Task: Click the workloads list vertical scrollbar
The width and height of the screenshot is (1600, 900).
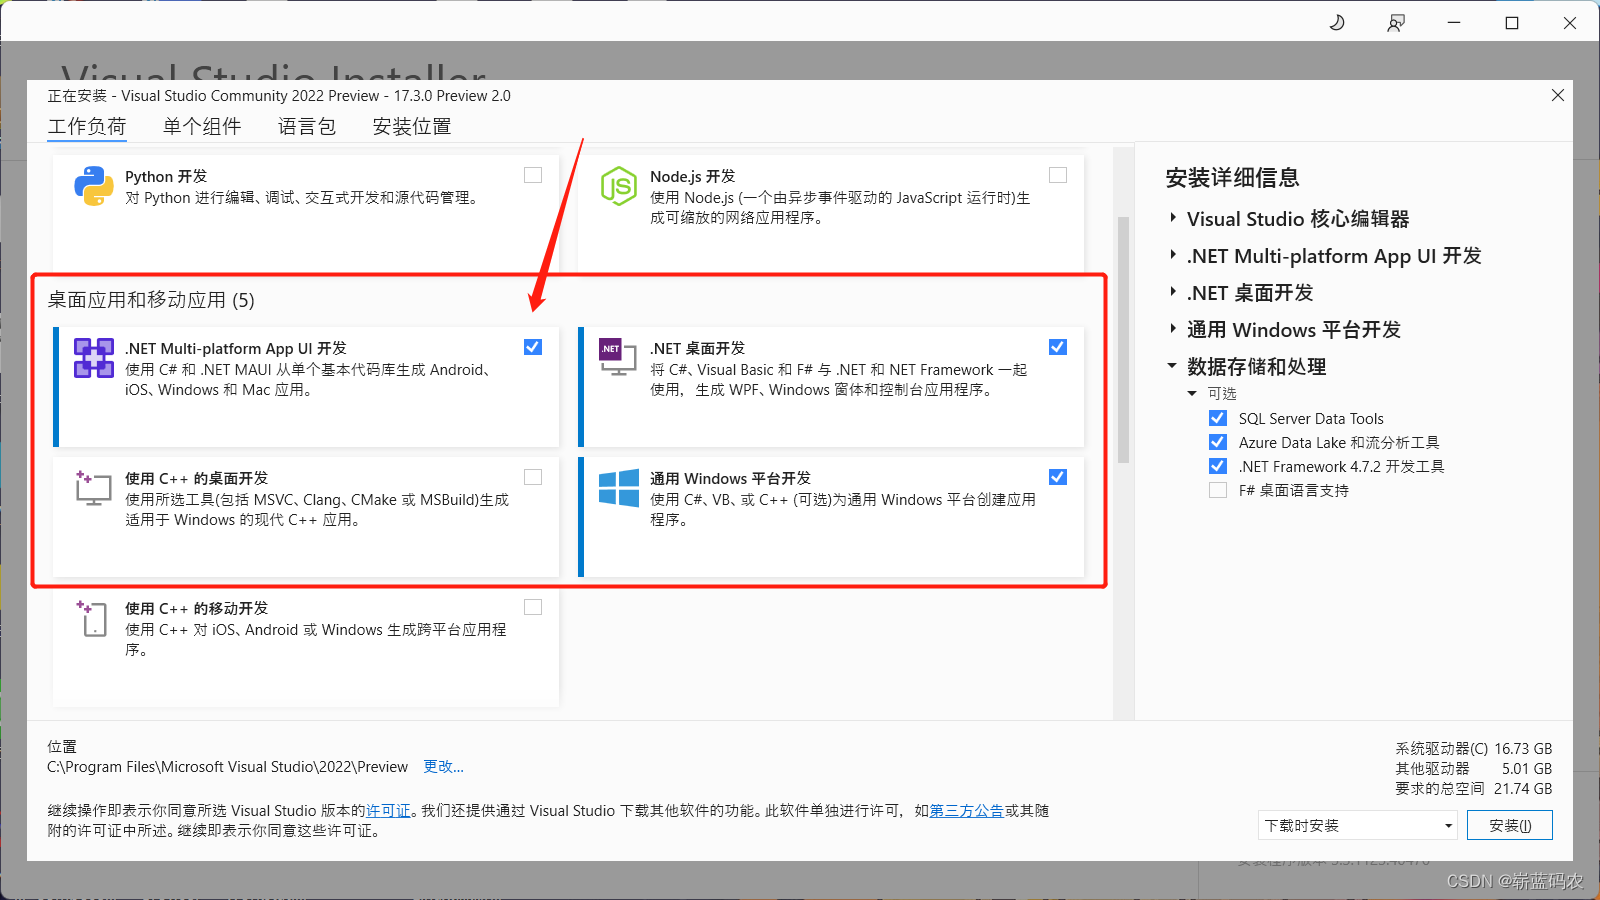Action: pos(1123,340)
